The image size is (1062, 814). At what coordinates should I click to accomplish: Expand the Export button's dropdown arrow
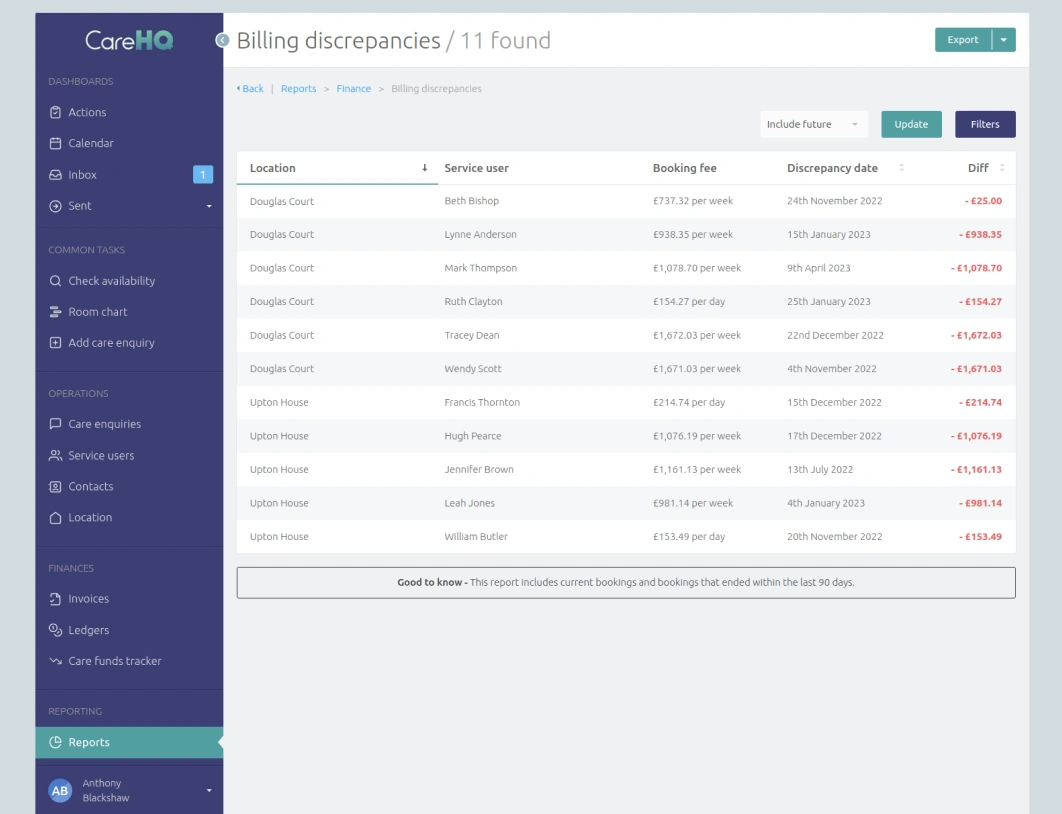coord(1003,39)
